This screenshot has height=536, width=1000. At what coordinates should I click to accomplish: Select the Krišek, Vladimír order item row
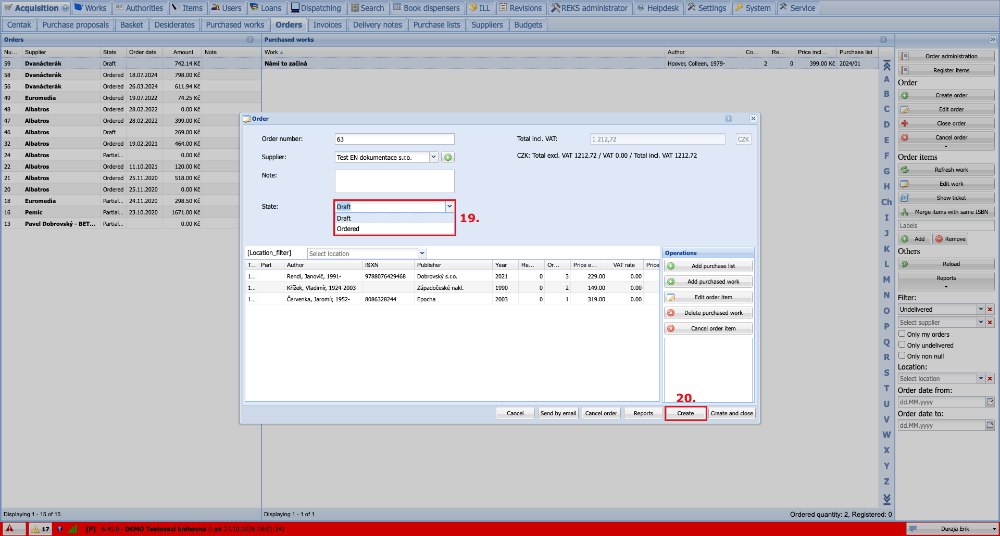(452, 288)
